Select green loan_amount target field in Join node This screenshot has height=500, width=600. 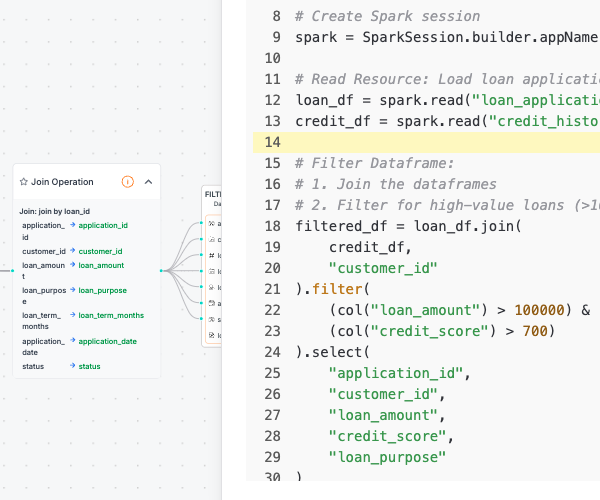(x=101, y=265)
